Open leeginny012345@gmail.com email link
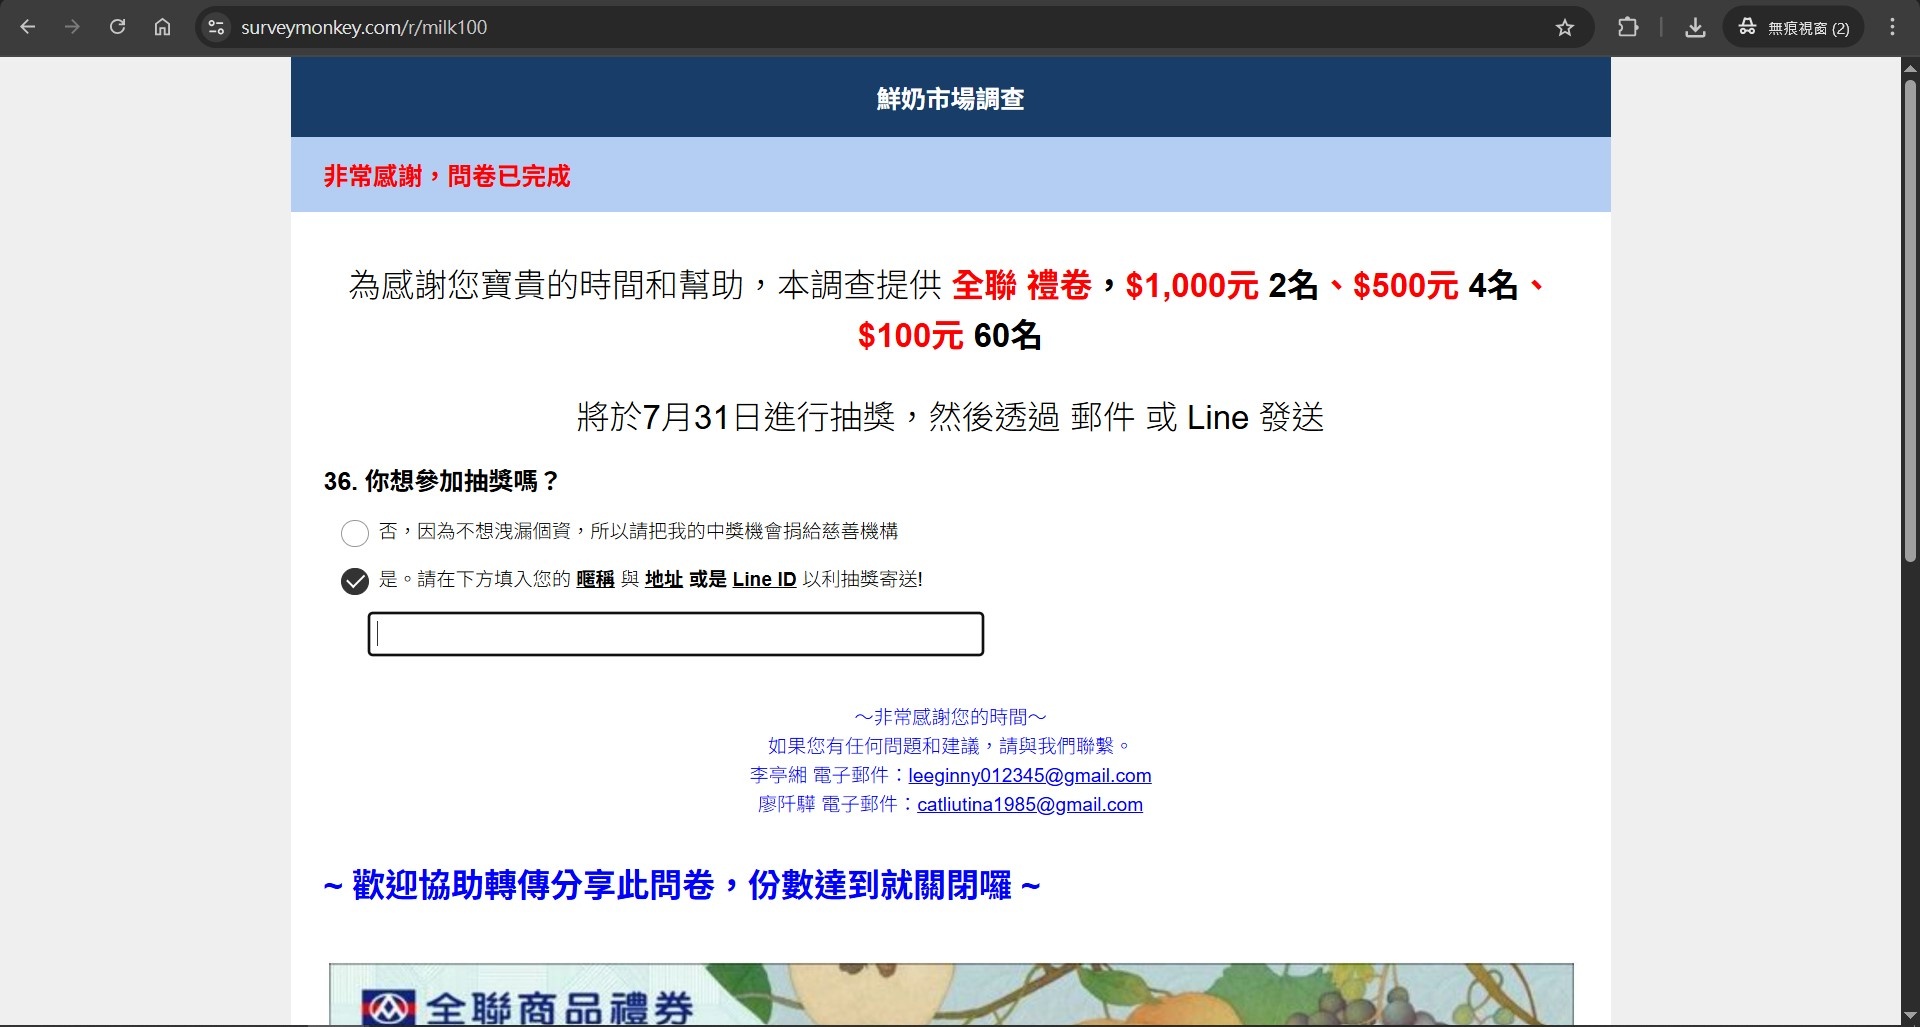 [x=1030, y=775]
